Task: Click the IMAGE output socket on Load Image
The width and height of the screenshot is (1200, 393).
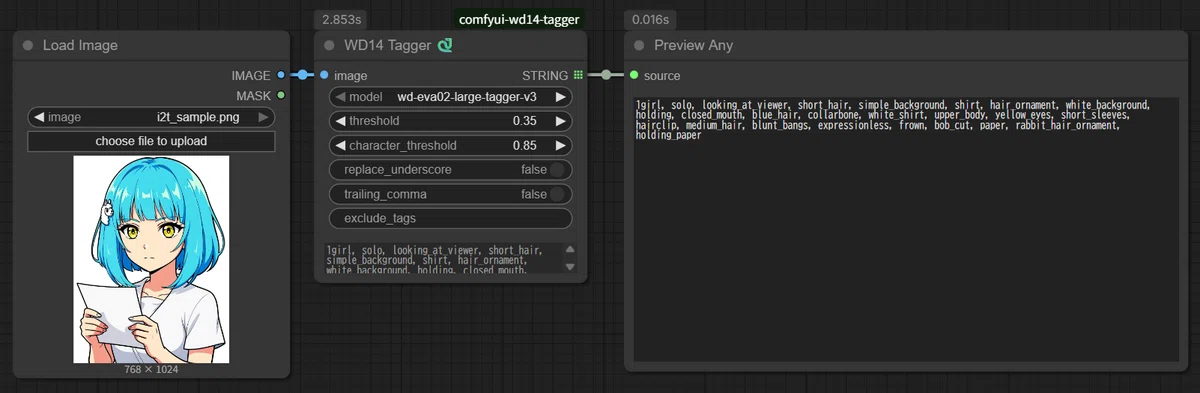Action: (x=281, y=75)
